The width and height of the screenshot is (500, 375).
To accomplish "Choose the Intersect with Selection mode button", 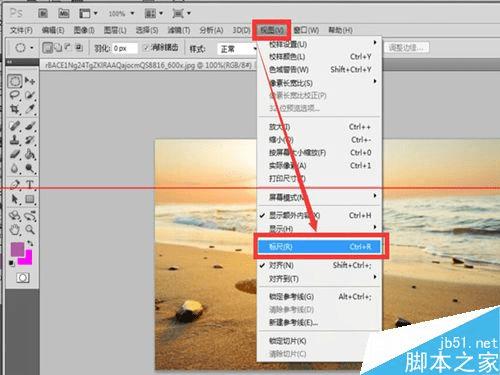I will click(x=79, y=48).
